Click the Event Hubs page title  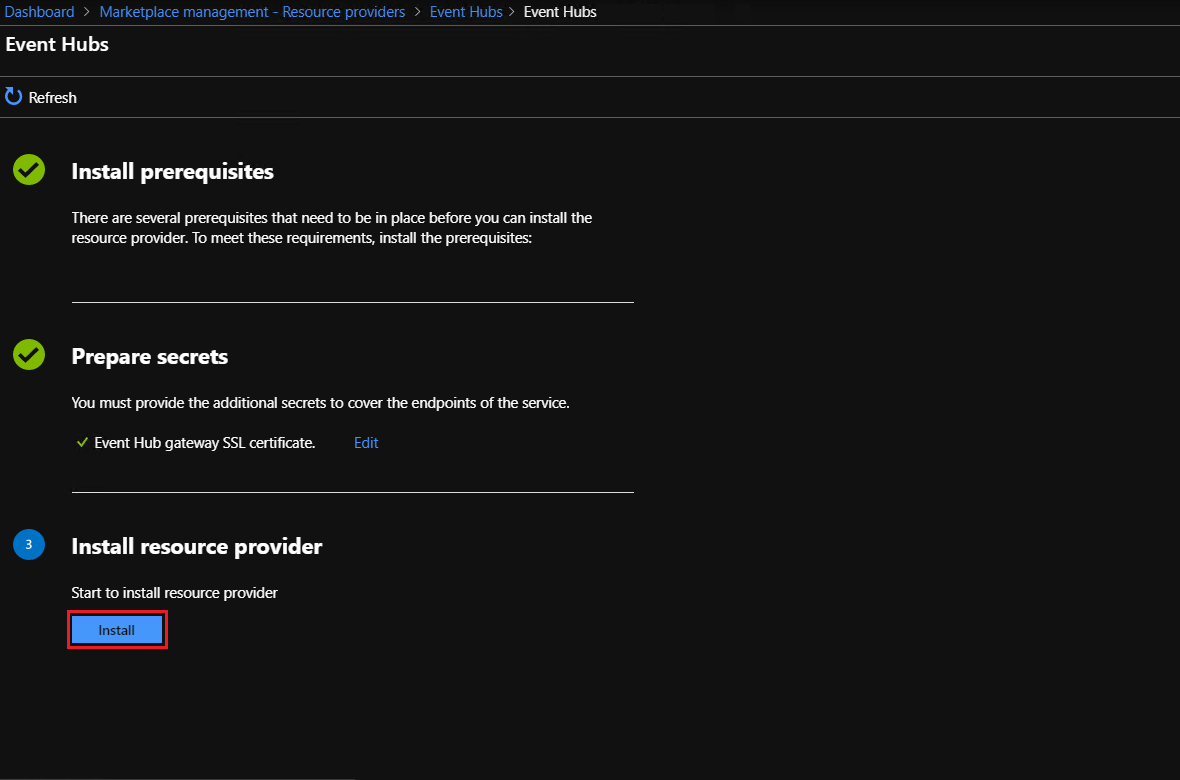tap(57, 44)
